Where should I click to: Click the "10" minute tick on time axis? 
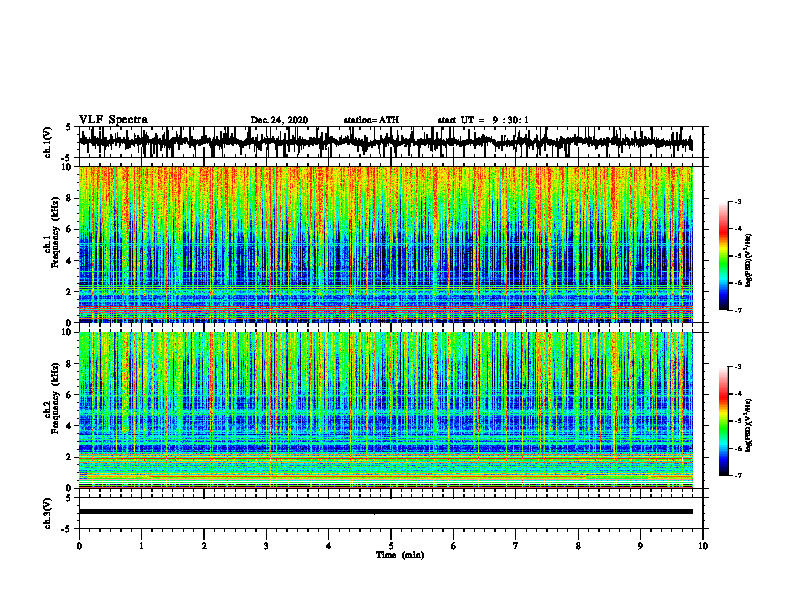703,546
